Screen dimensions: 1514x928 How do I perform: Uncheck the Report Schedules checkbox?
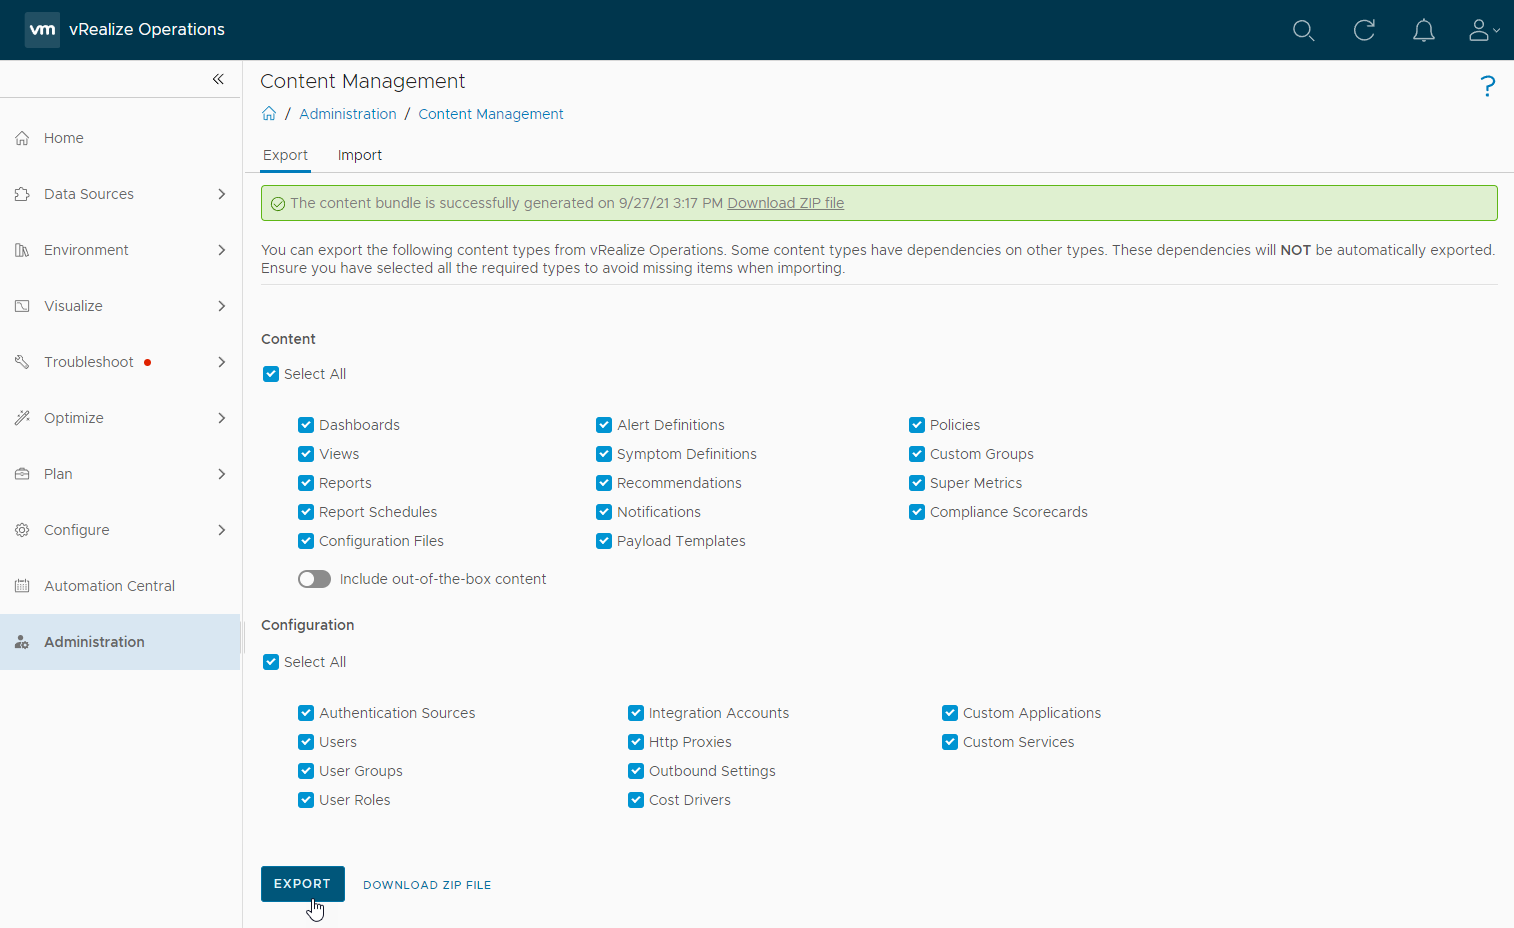(306, 512)
